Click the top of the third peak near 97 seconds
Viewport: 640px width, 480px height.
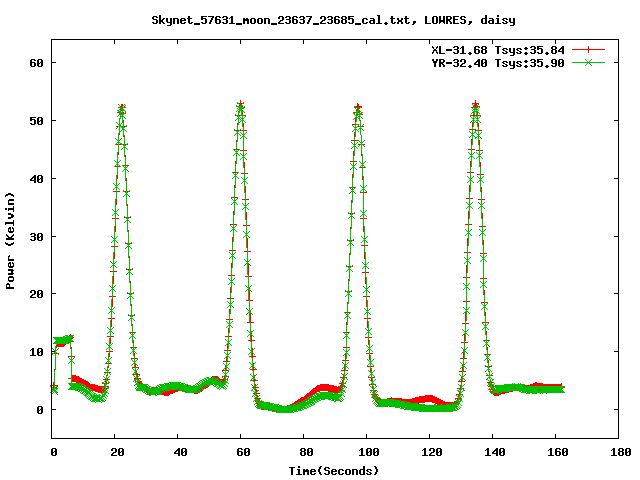[x=358, y=108]
